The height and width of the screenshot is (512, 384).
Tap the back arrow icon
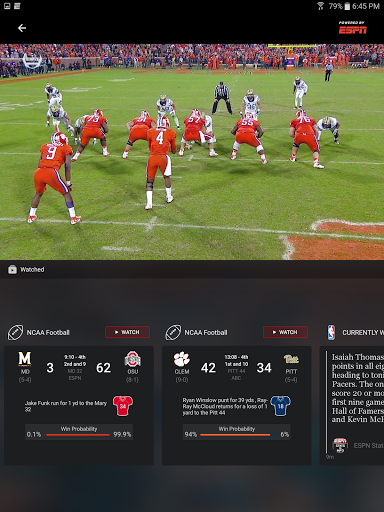point(22,28)
